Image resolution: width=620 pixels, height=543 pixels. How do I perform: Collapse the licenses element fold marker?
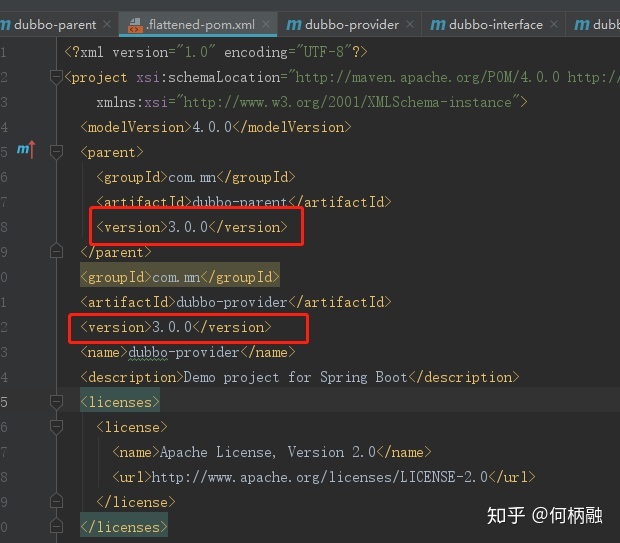click(56, 402)
